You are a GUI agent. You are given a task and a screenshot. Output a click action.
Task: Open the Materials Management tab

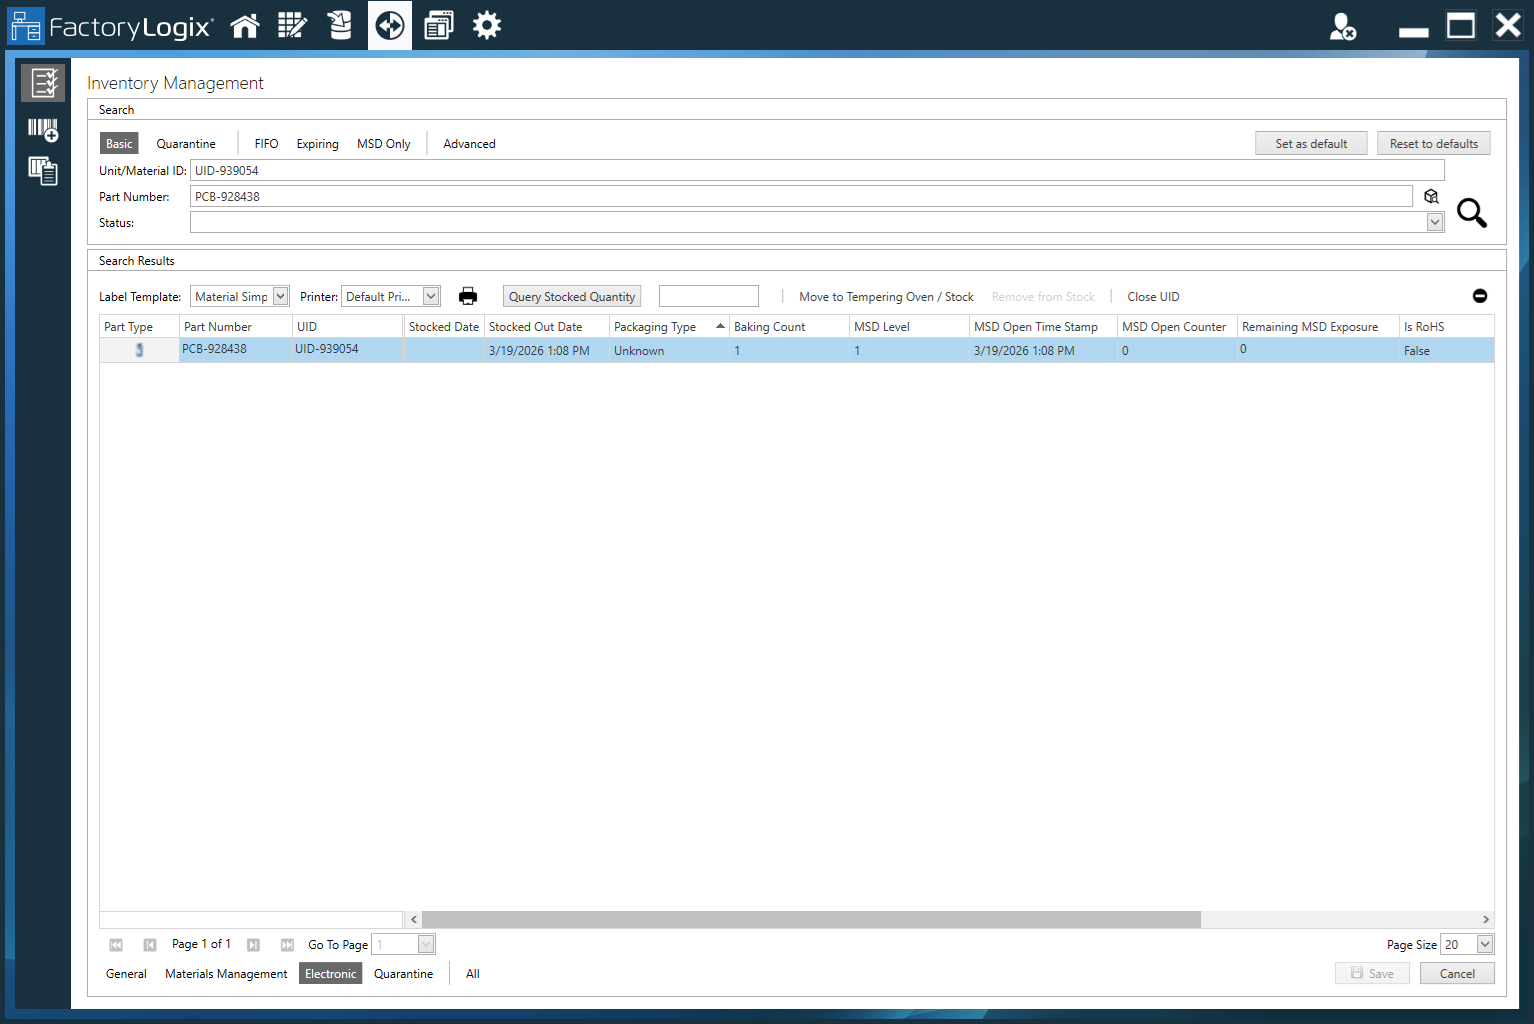point(225,973)
